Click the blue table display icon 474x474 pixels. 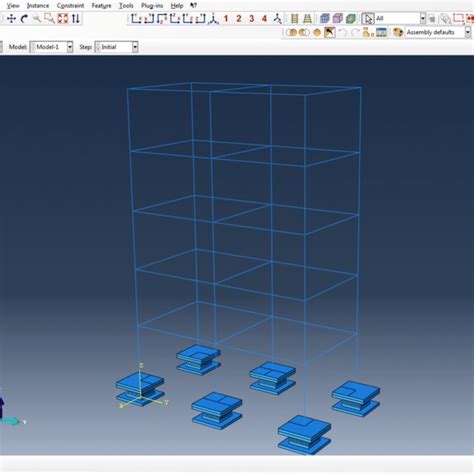pyautogui.click(x=381, y=32)
